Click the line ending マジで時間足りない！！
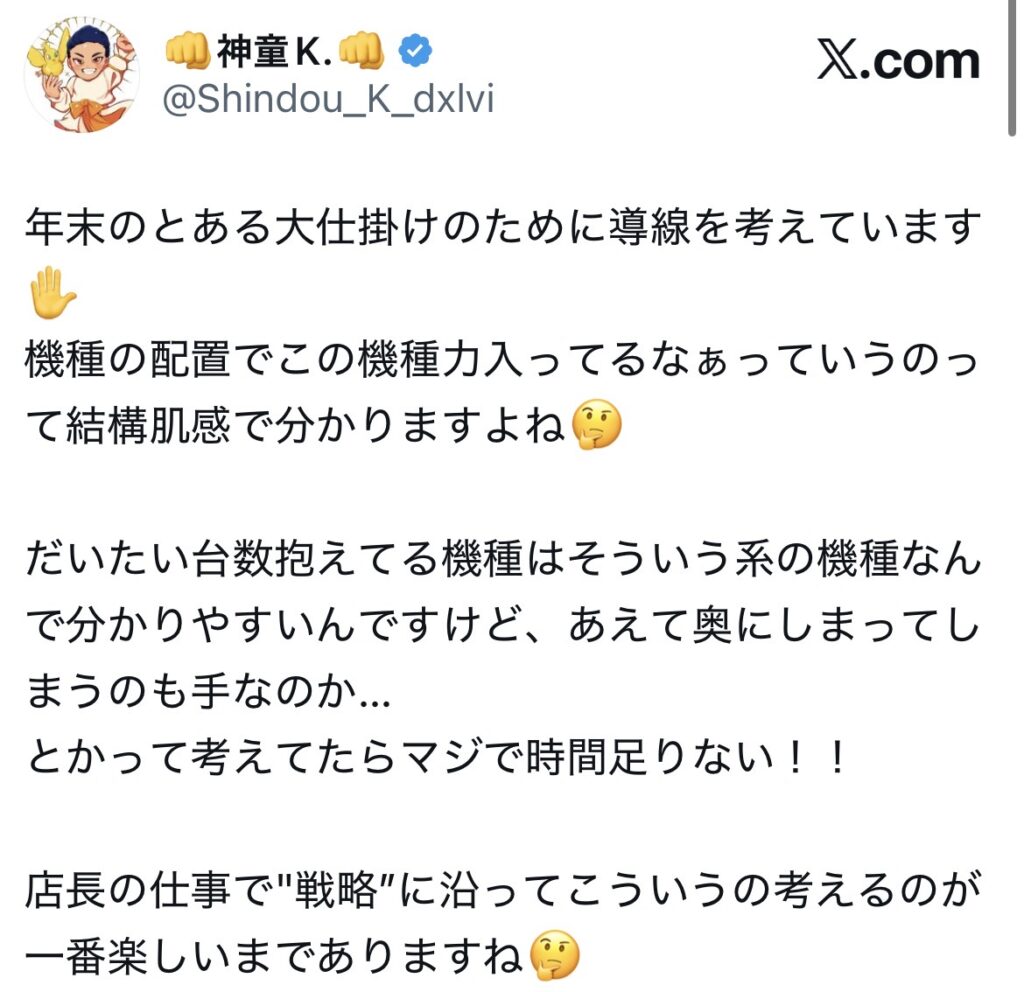1024x992 pixels. pyautogui.click(x=438, y=758)
